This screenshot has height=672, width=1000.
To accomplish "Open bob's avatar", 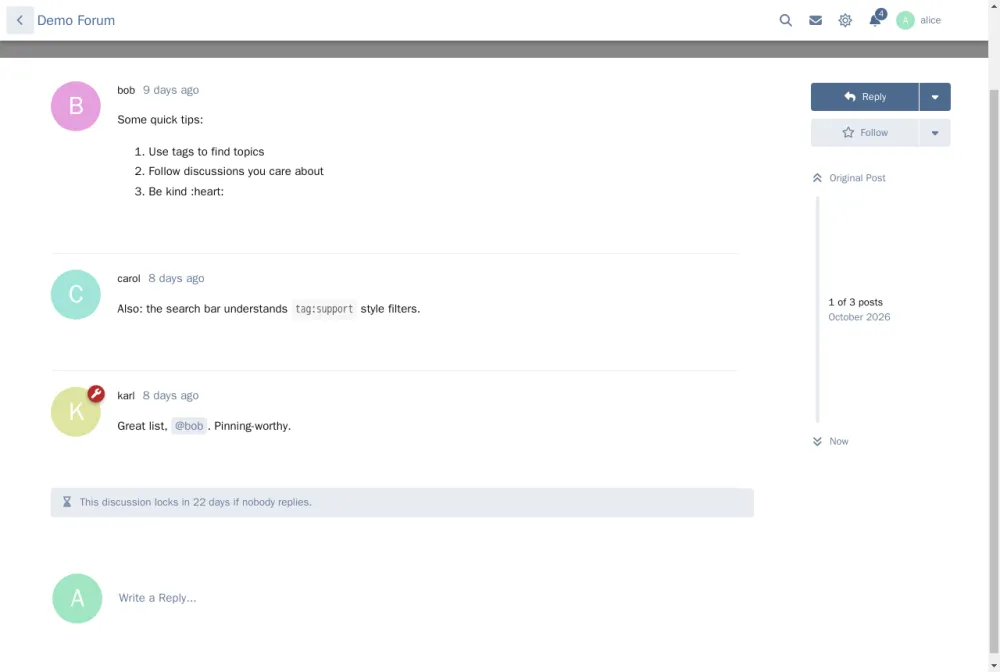I will 76,106.
